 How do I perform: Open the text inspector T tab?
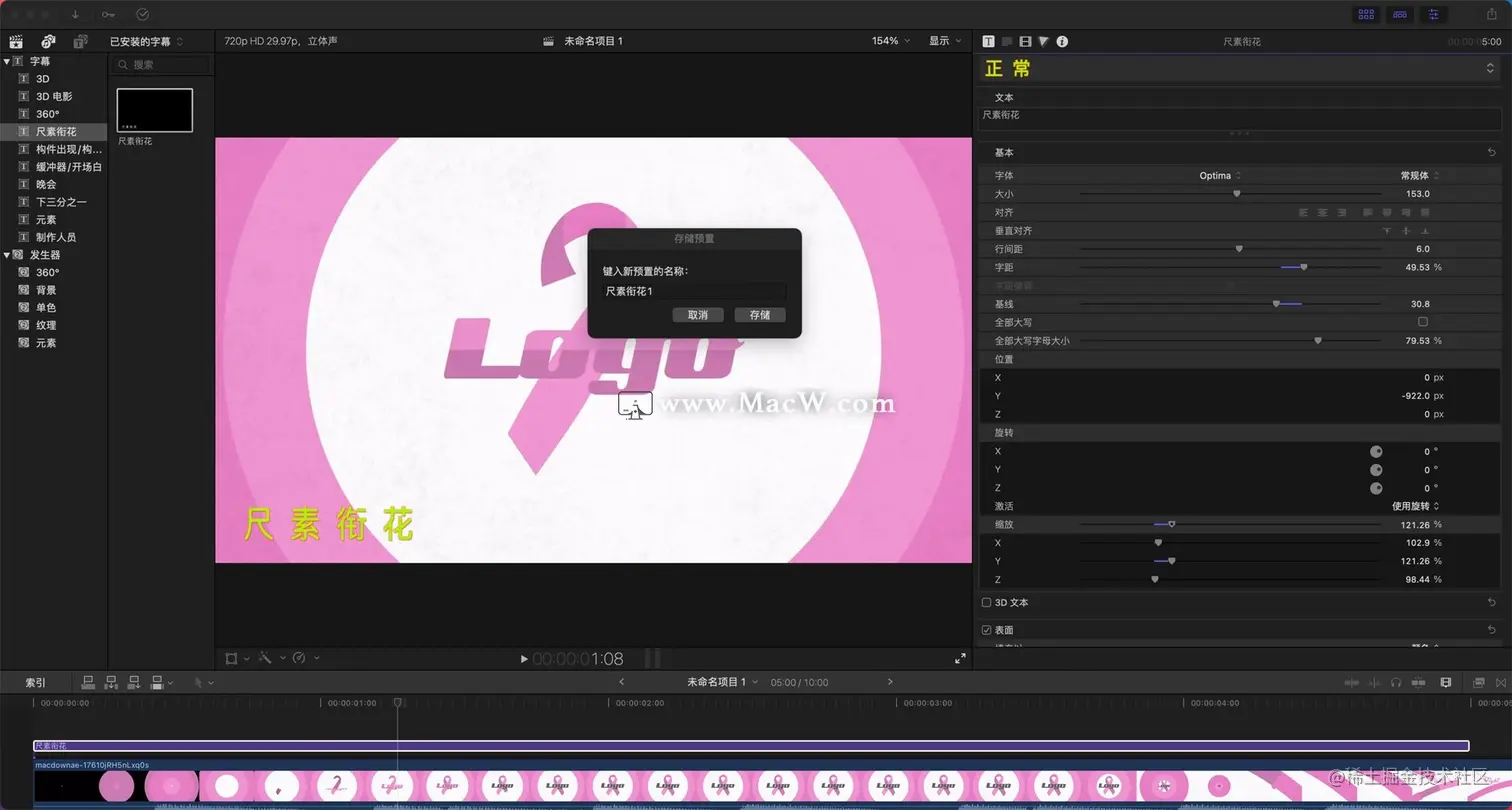pos(988,41)
